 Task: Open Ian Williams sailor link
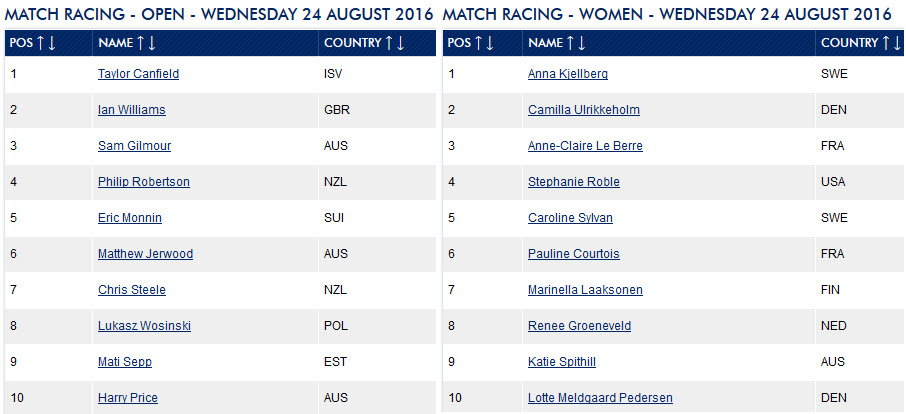click(132, 110)
